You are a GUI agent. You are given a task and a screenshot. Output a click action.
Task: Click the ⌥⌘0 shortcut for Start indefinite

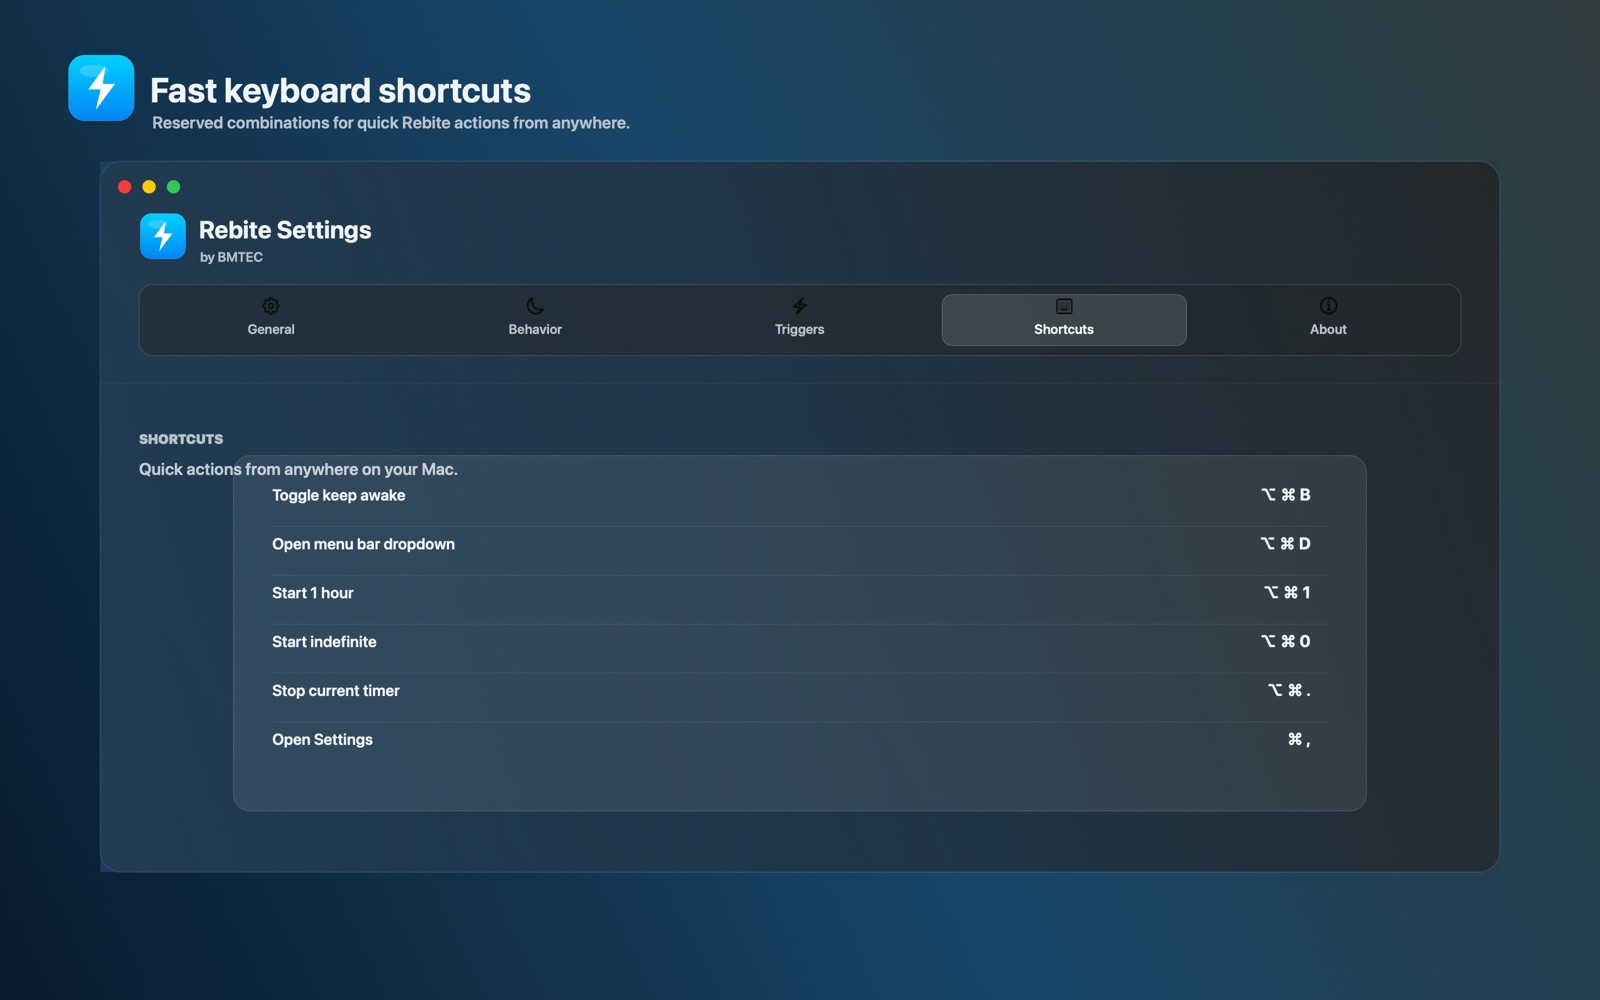[1285, 642]
